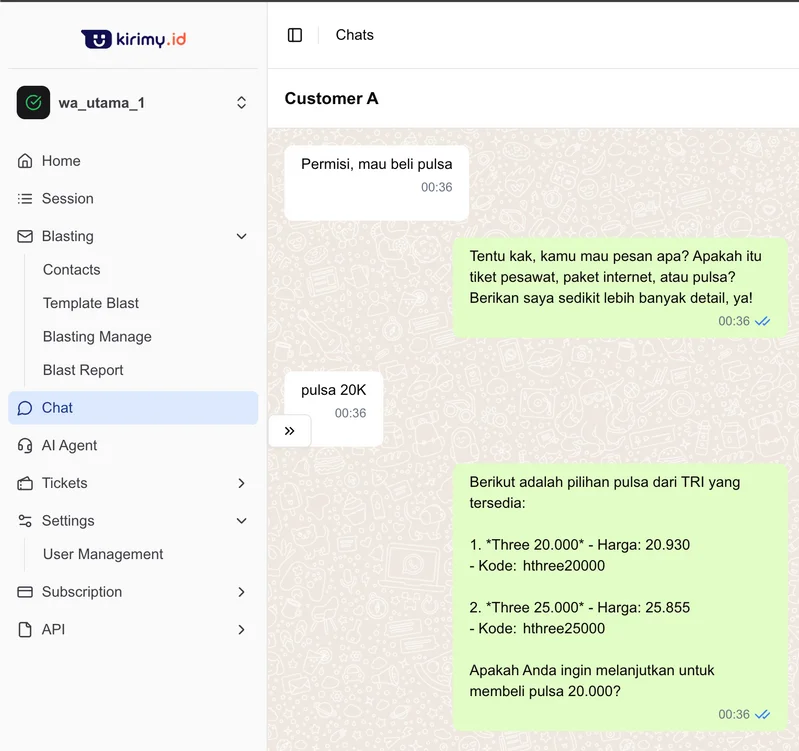Open the wa_utama_1 session switcher
799x751 pixels.
[x=241, y=102]
